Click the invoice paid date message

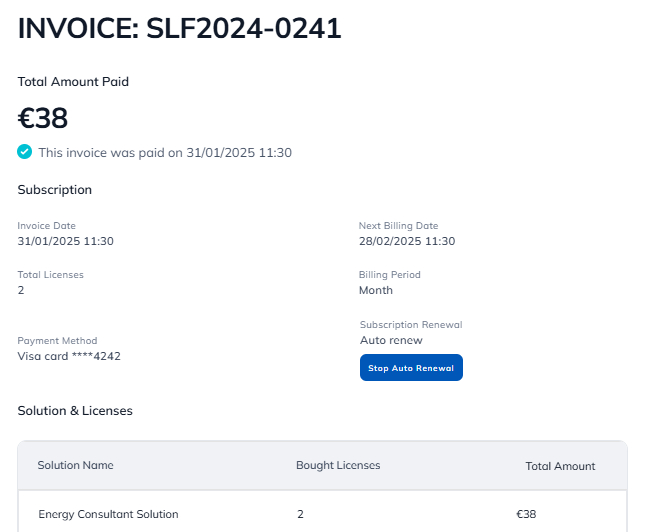click(x=165, y=153)
